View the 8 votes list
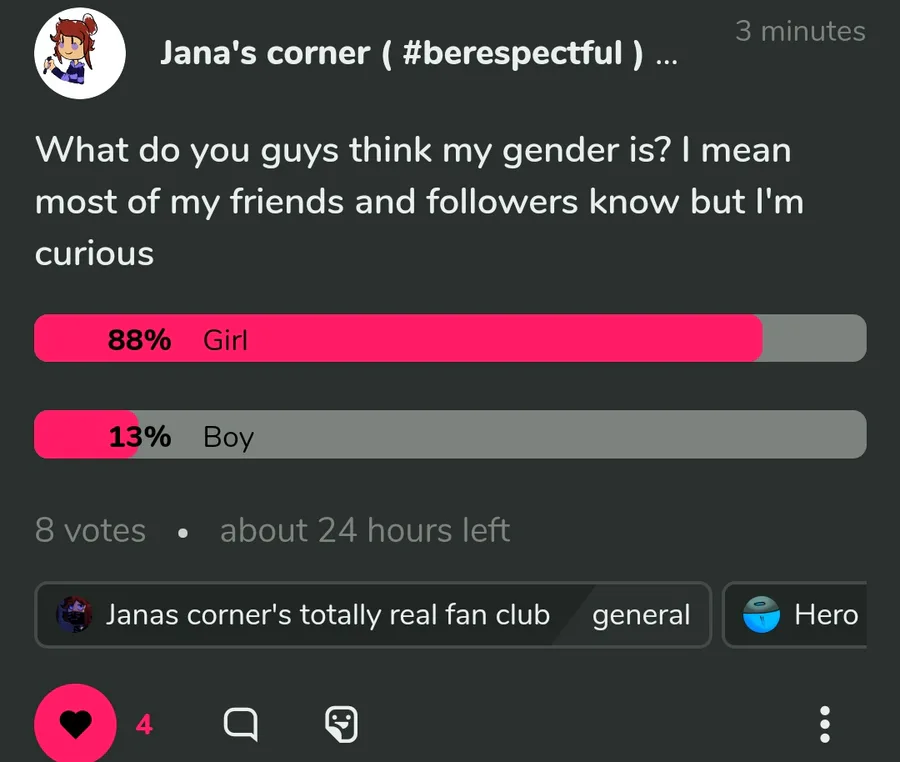This screenshot has width=900, height=762. pyautogui.click(x=90, y=530)
